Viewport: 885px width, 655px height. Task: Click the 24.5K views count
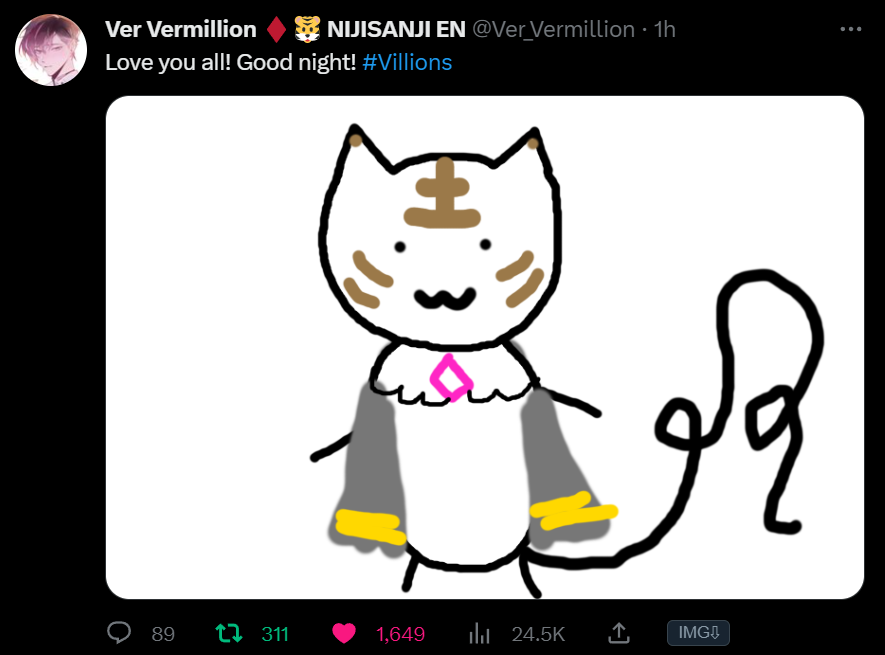(538, 634)
